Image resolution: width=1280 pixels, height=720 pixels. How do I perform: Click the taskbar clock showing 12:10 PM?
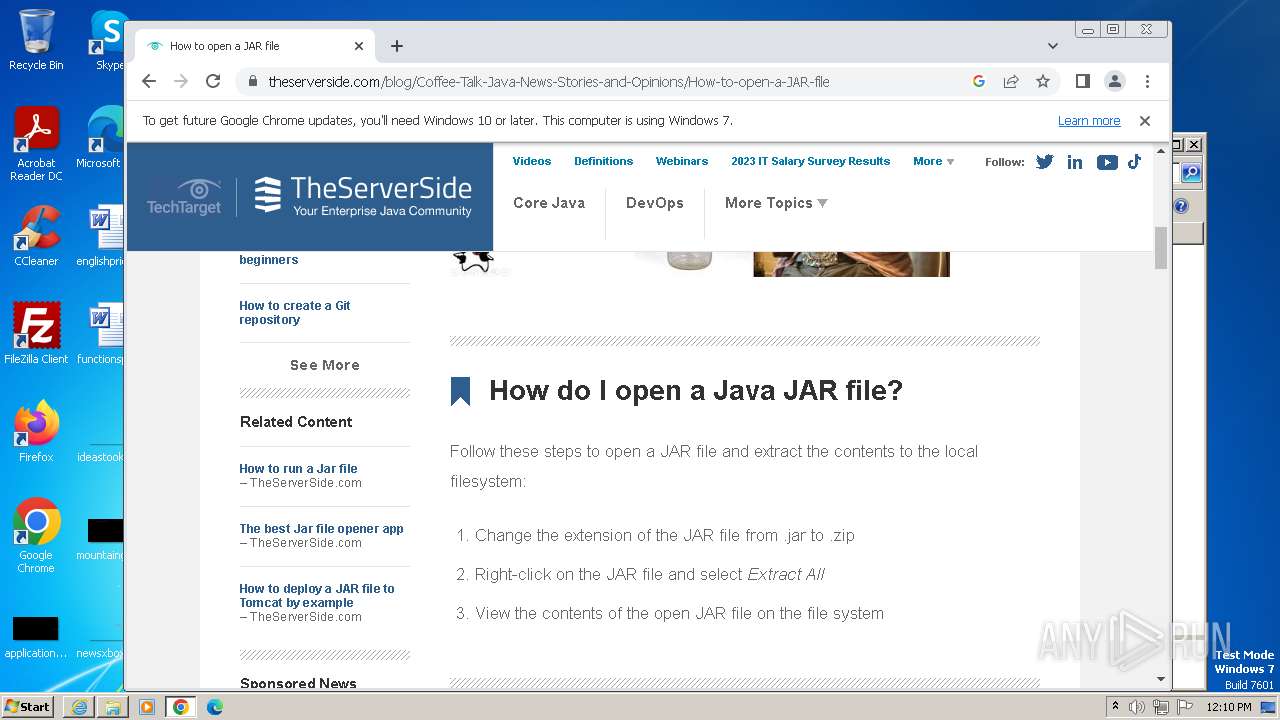point(1229,707)
